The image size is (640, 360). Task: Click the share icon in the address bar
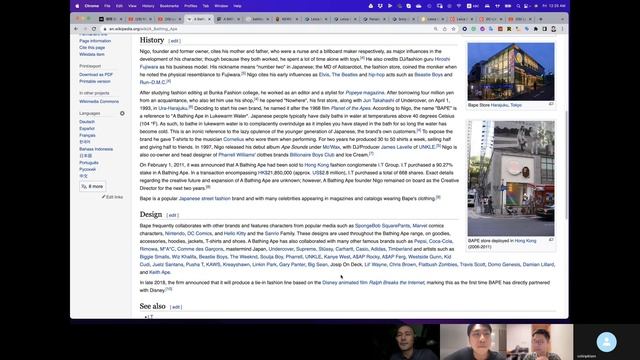point(444,29)
